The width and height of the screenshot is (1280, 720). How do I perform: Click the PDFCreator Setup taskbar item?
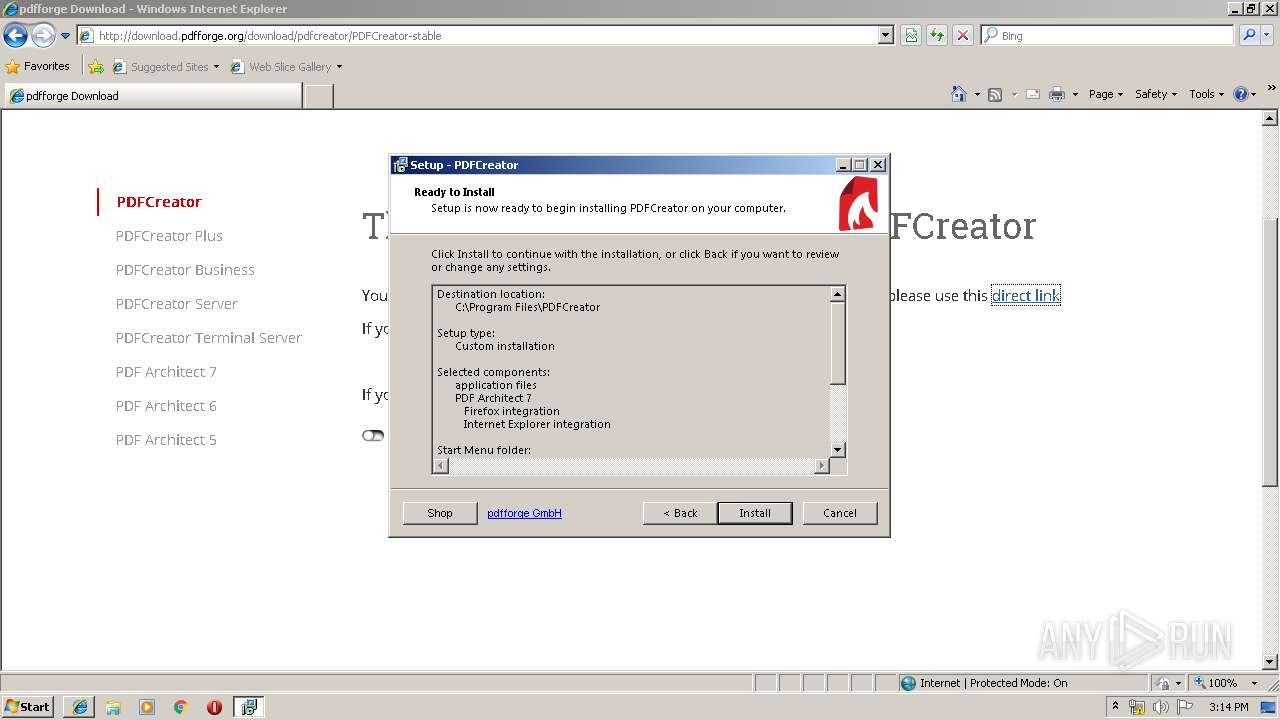pos(249,707)
